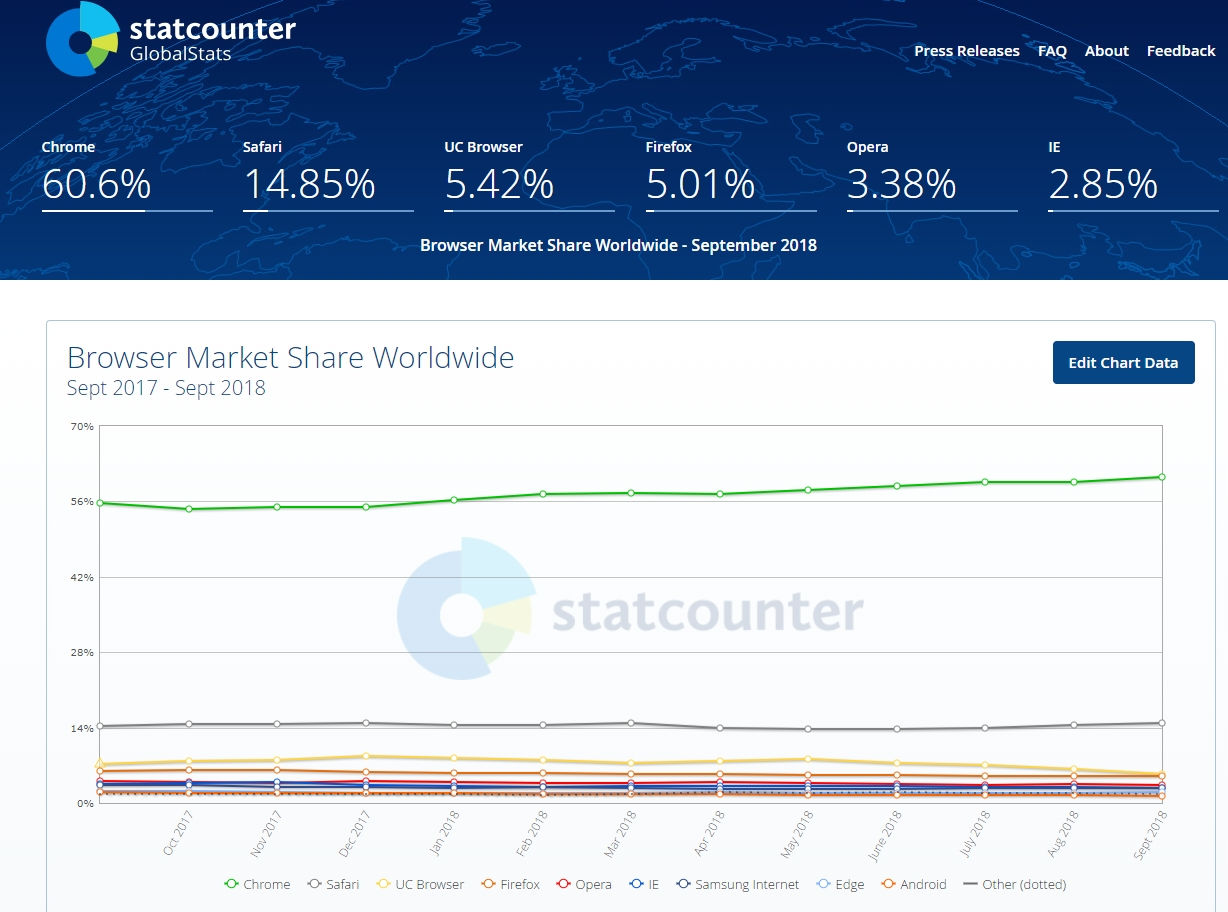Select the red Opera legend icon

(x=562, y=884)
